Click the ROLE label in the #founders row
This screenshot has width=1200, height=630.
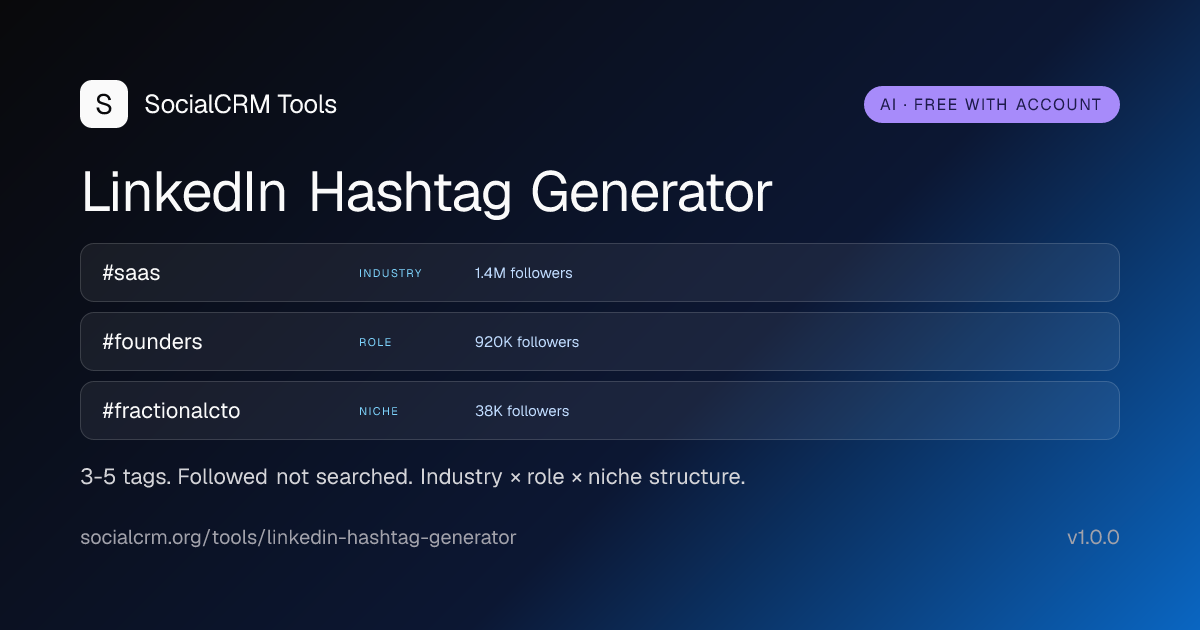tap(375, 342)
